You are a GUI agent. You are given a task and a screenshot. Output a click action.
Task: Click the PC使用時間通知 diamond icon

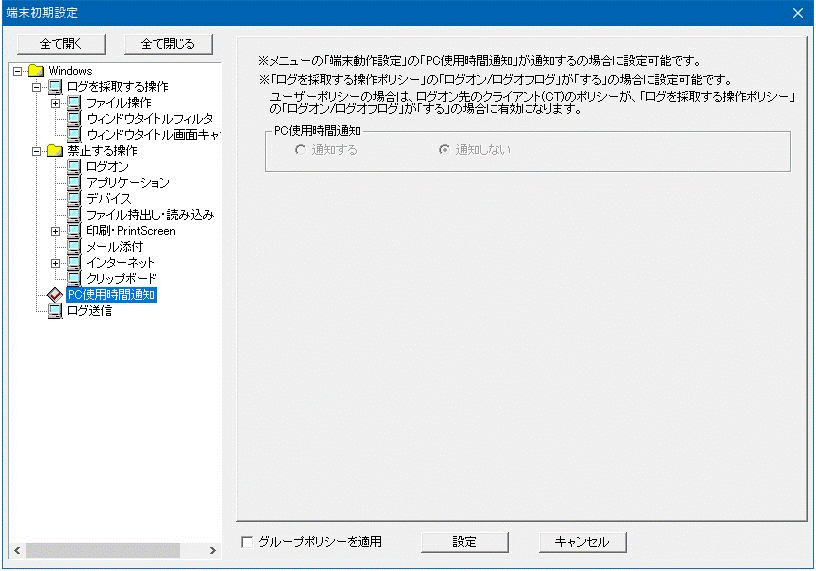(x=55, y=295)
